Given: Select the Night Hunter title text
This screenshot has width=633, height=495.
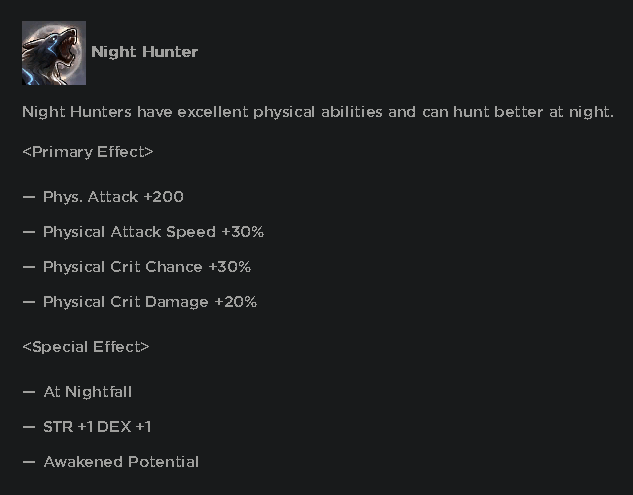Looking at the screenshot, I should [144, 52].
